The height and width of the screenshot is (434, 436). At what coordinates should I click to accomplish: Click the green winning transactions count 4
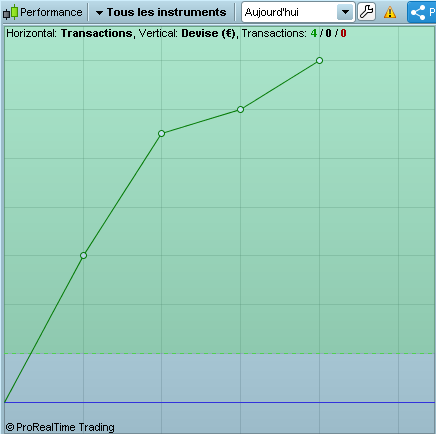pos(314,33)
